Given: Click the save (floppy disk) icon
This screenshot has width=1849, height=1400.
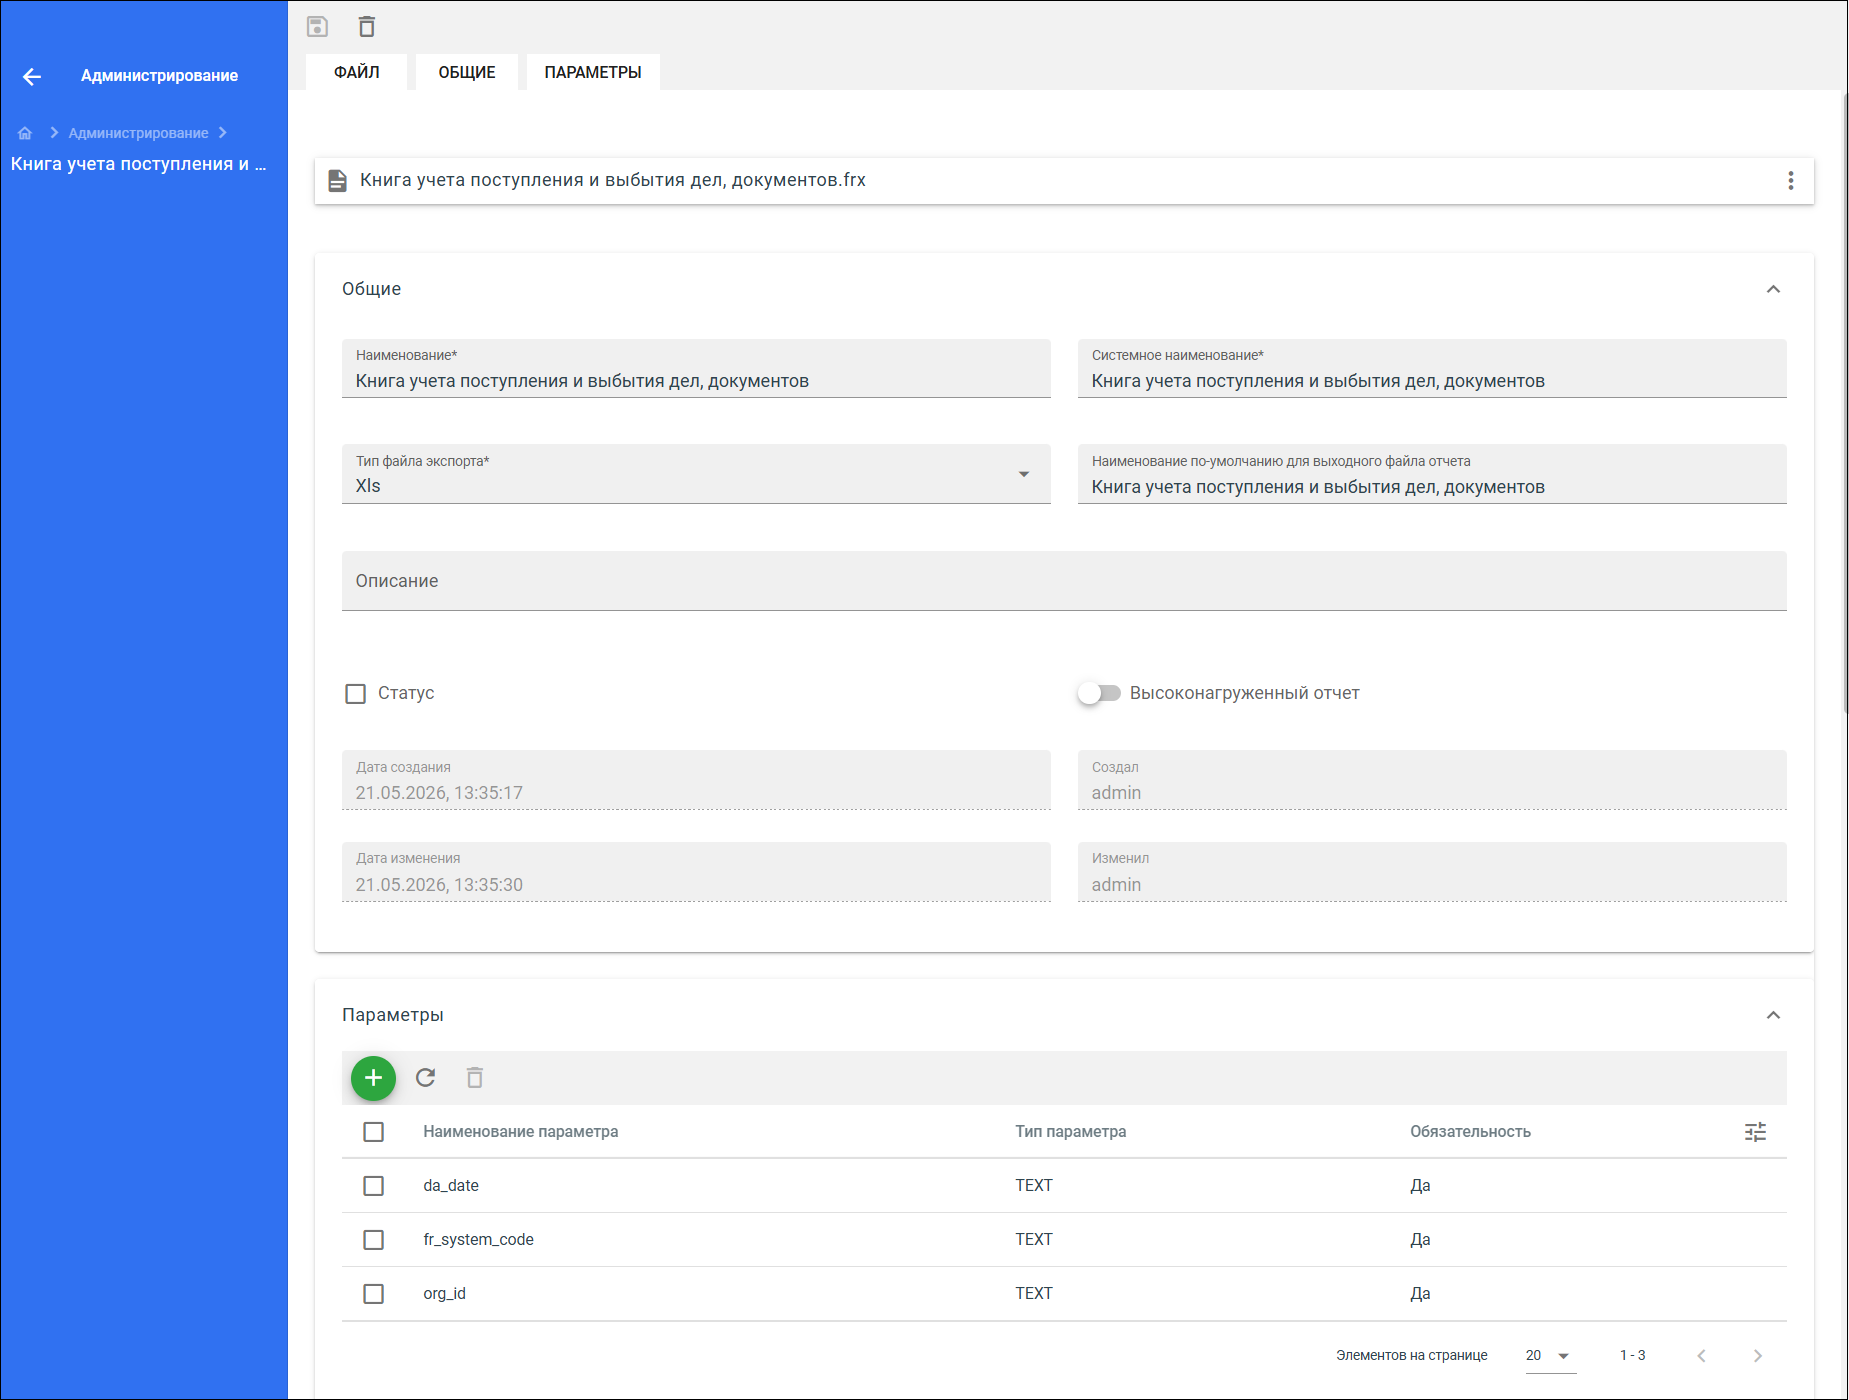Looking at the screenshot, I should (317, 27).
